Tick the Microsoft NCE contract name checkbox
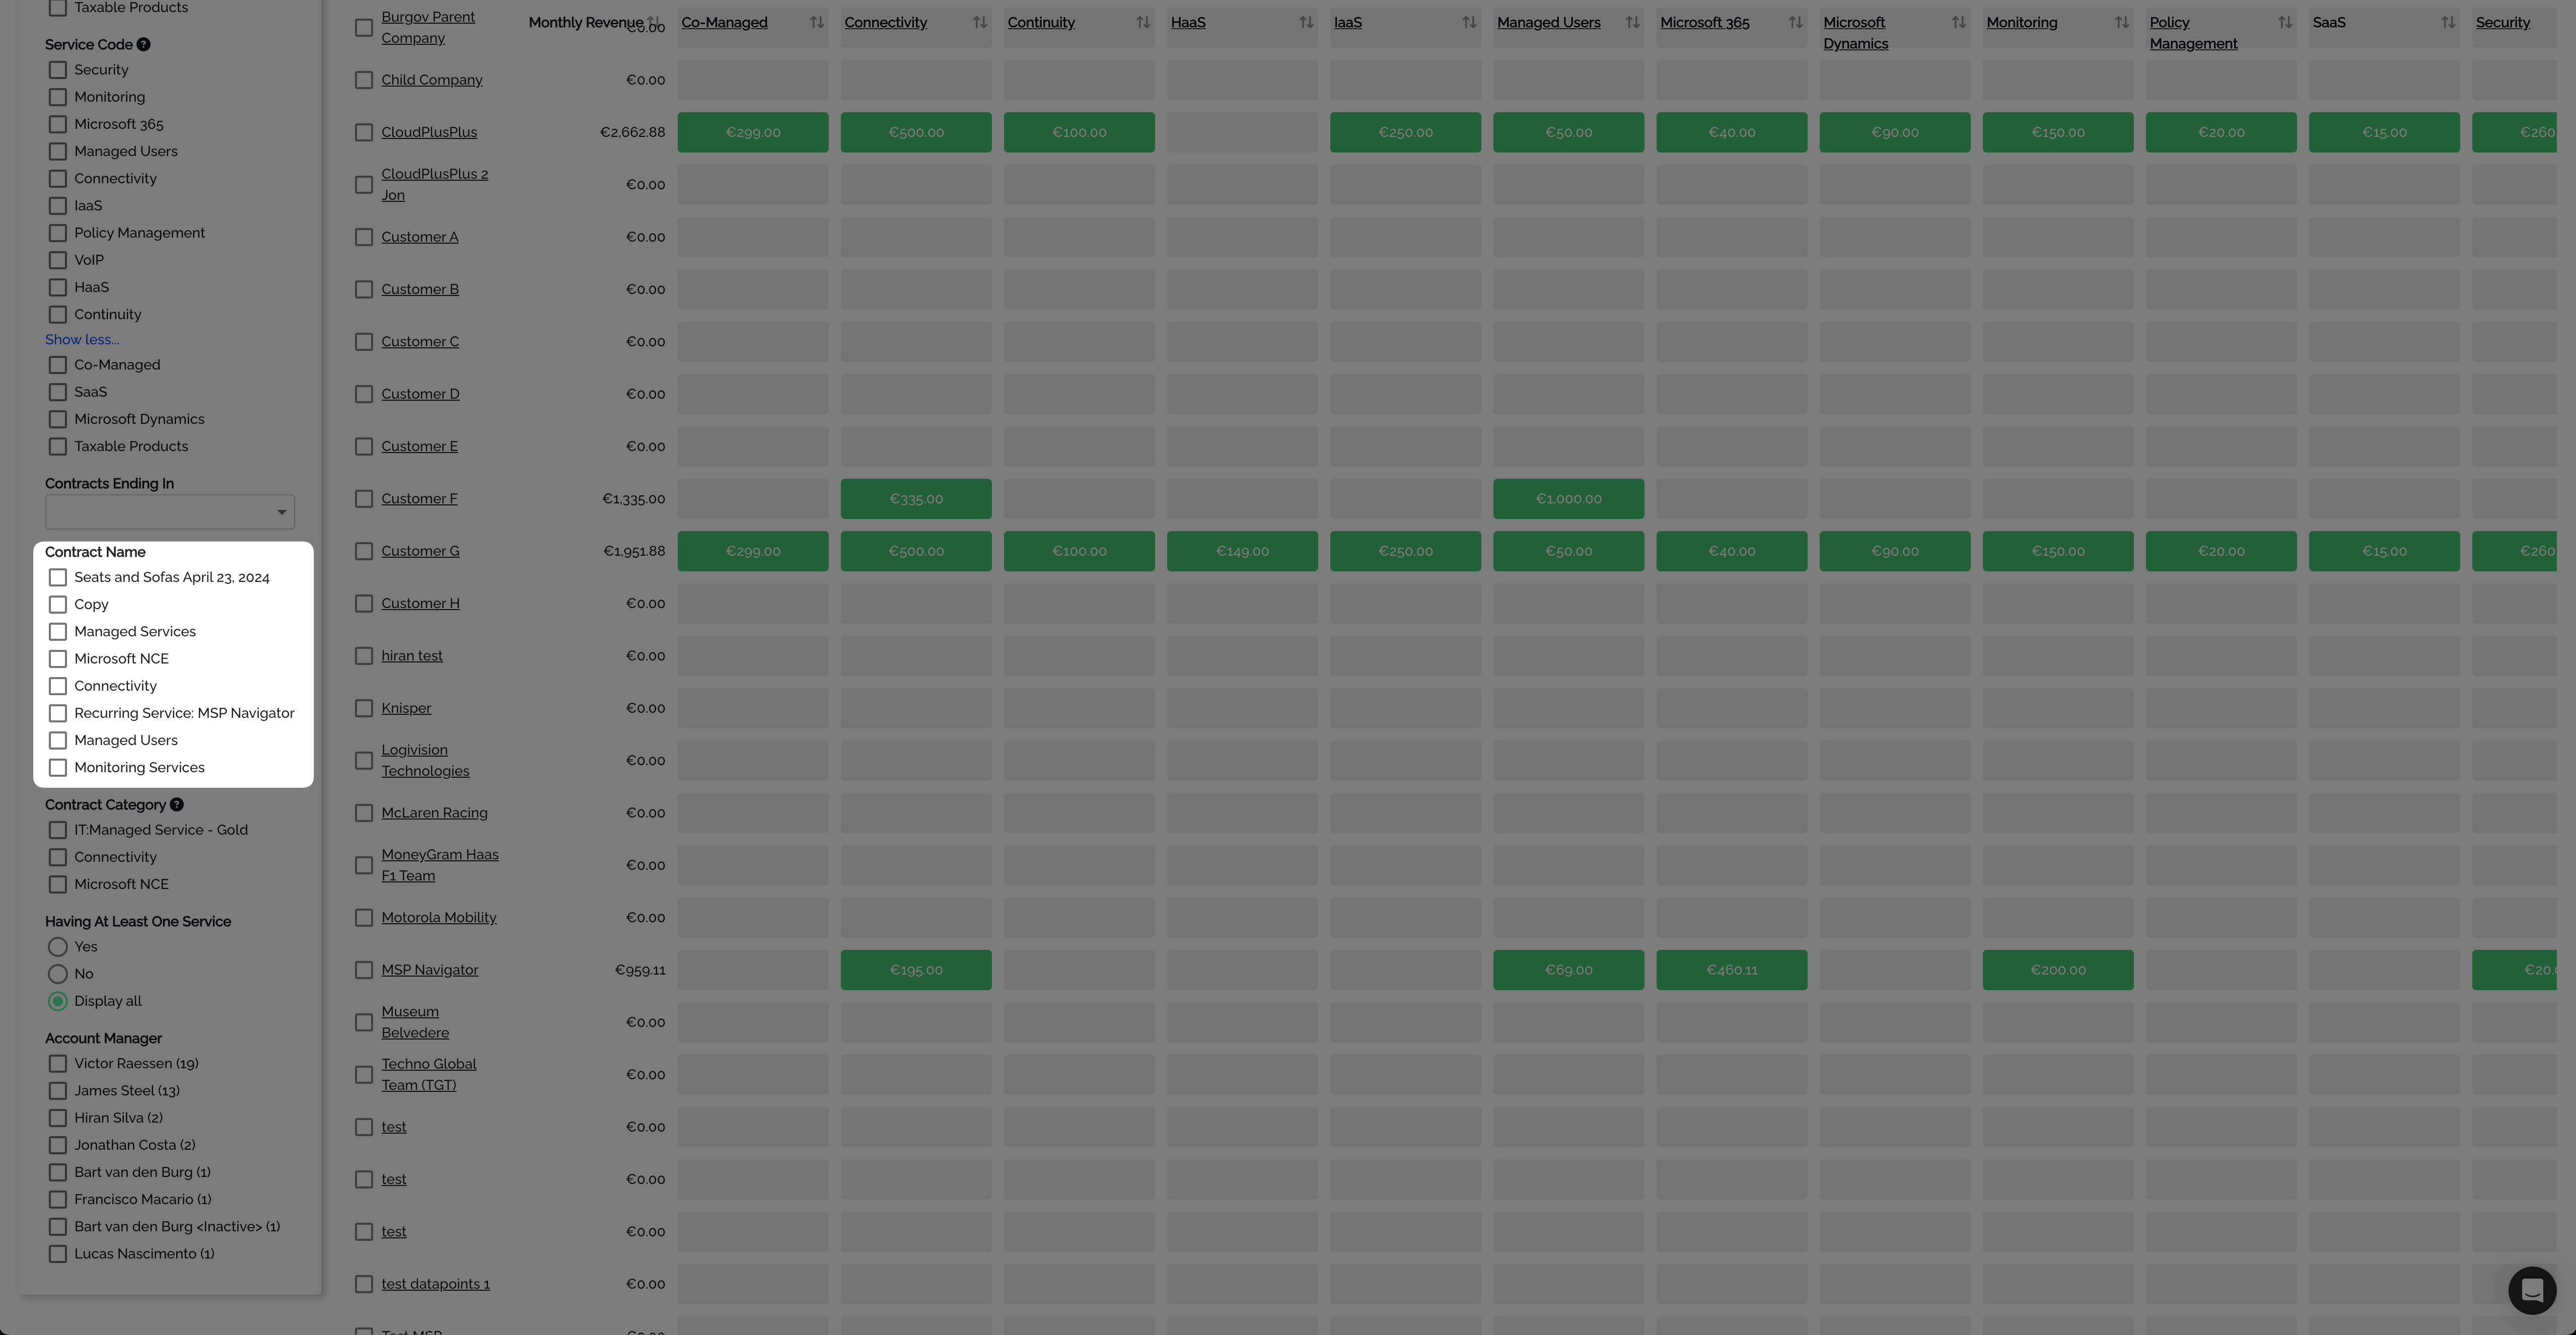 tap(58, 658)
